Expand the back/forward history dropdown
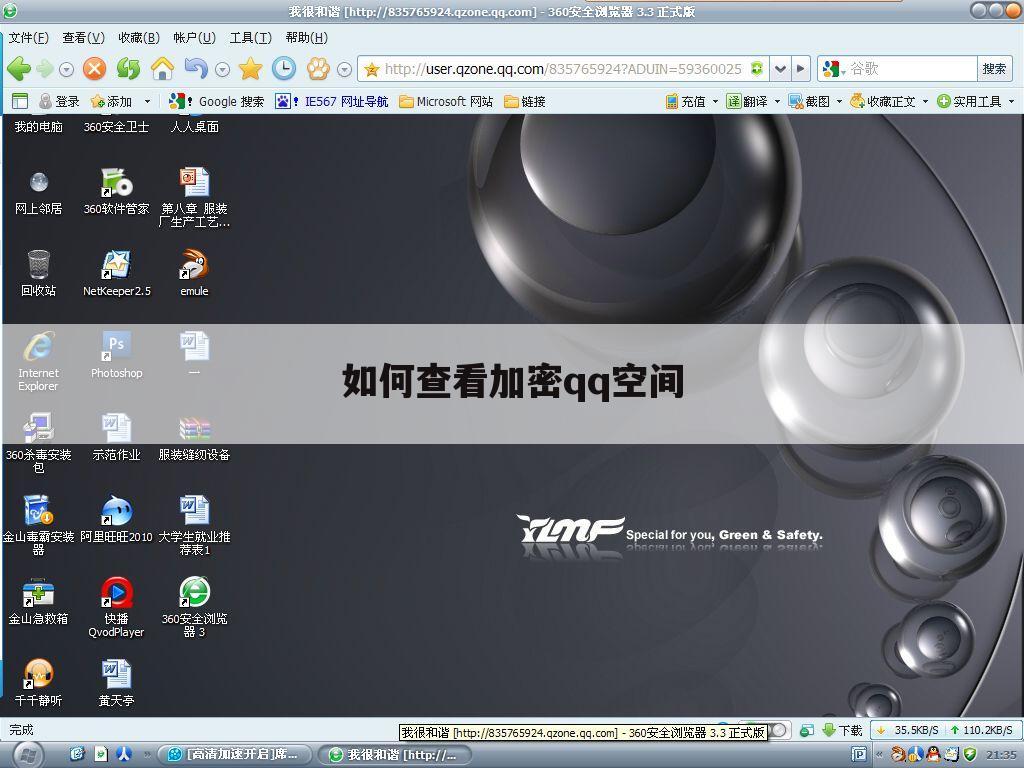This screenshot has width=1024, height=768. tap(66, 69)
